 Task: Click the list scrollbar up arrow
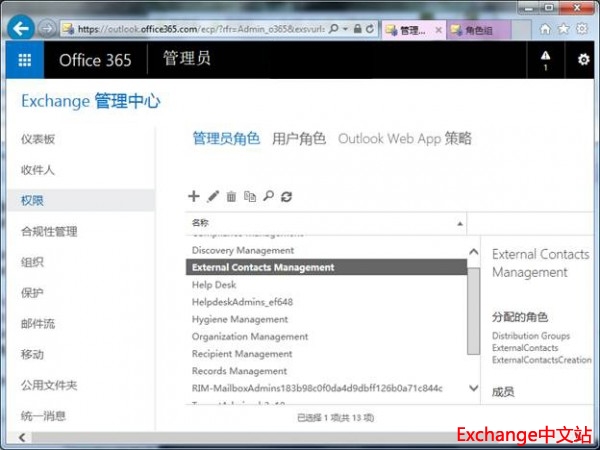tap(473, 251)
